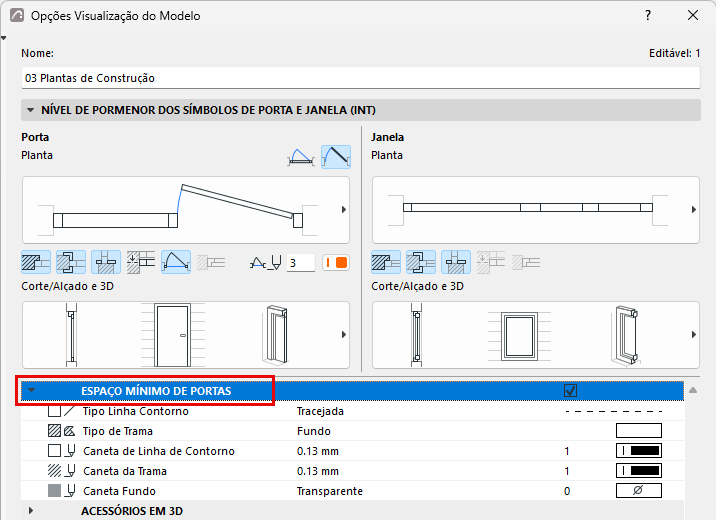Collapse the Espaço Mínimo de Portas group
The image size is (716, 520).
click(31, 391)
